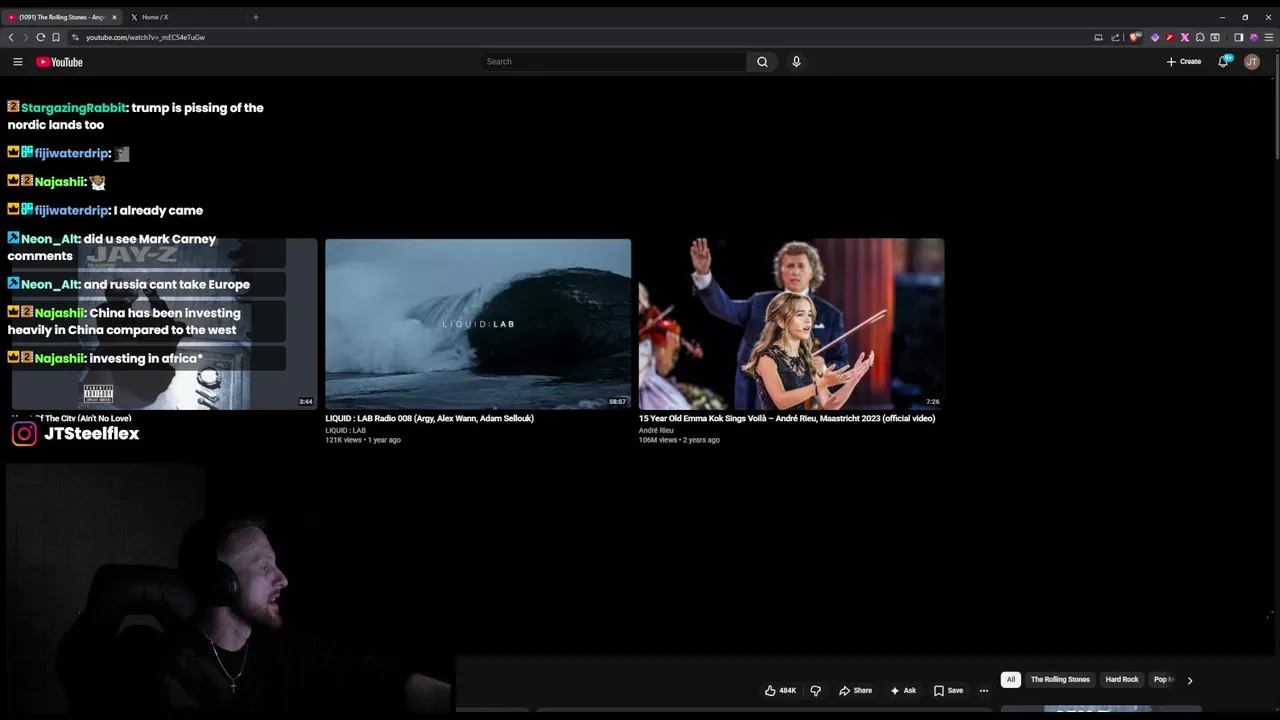The height and width of the screenshot is (720, 1280).
Task: Go back with the browser back arrow
Action: tap(11, 37)
